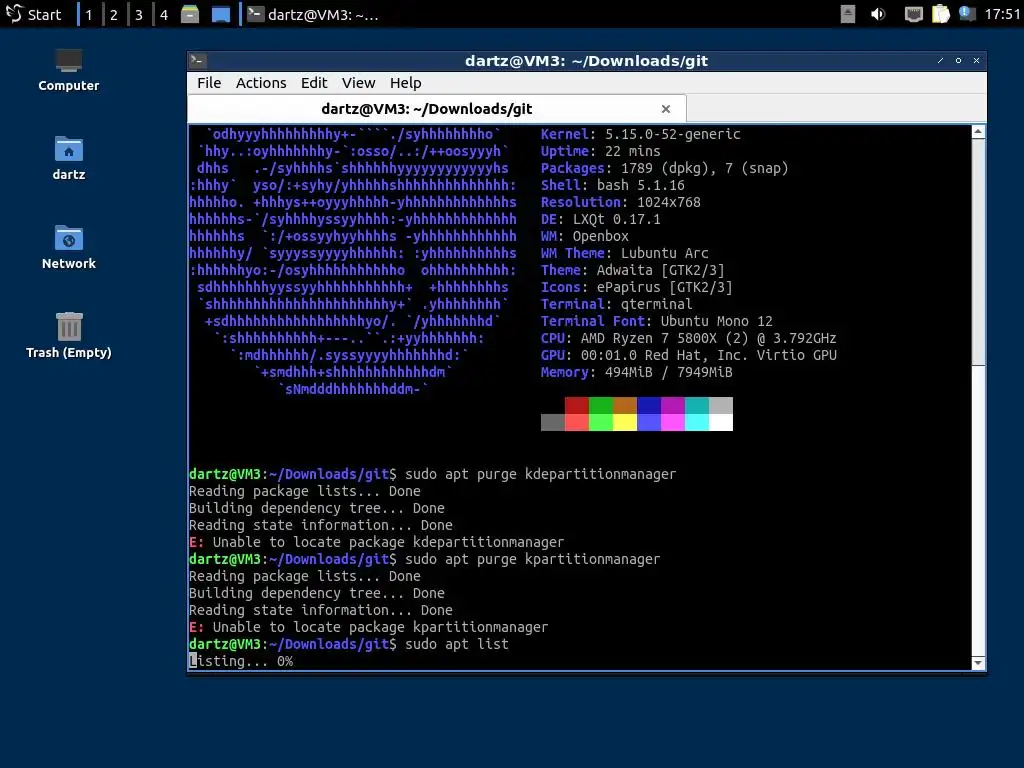
Task: Click the Shell: bash 5.1.16 line
Action: (613, 185)
